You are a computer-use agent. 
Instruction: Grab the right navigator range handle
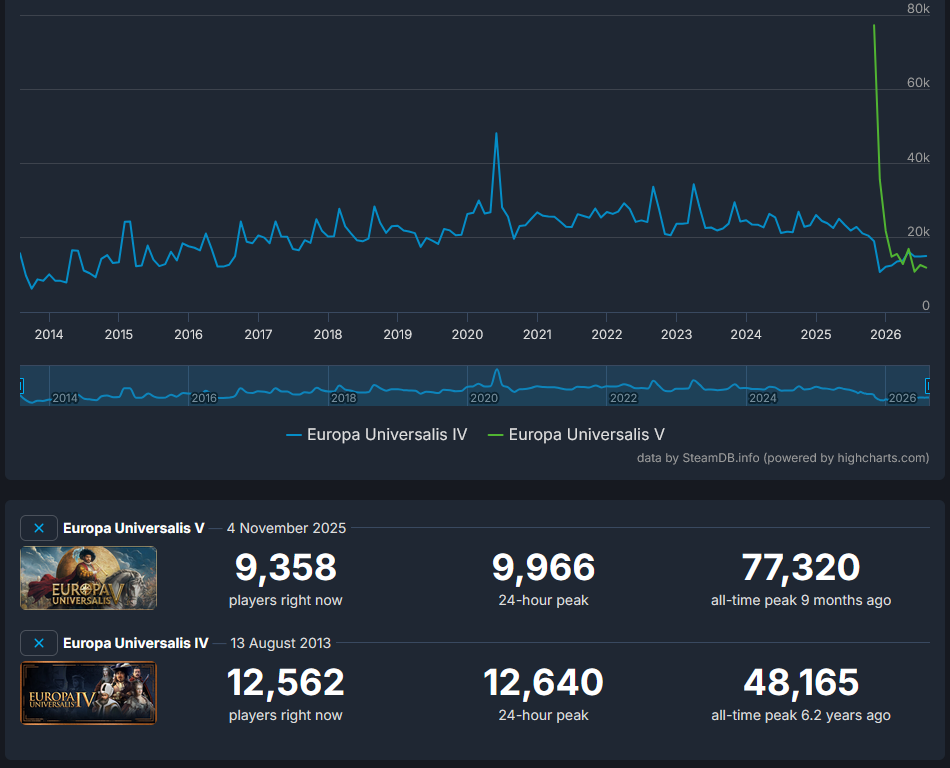(x=928, y=386)
